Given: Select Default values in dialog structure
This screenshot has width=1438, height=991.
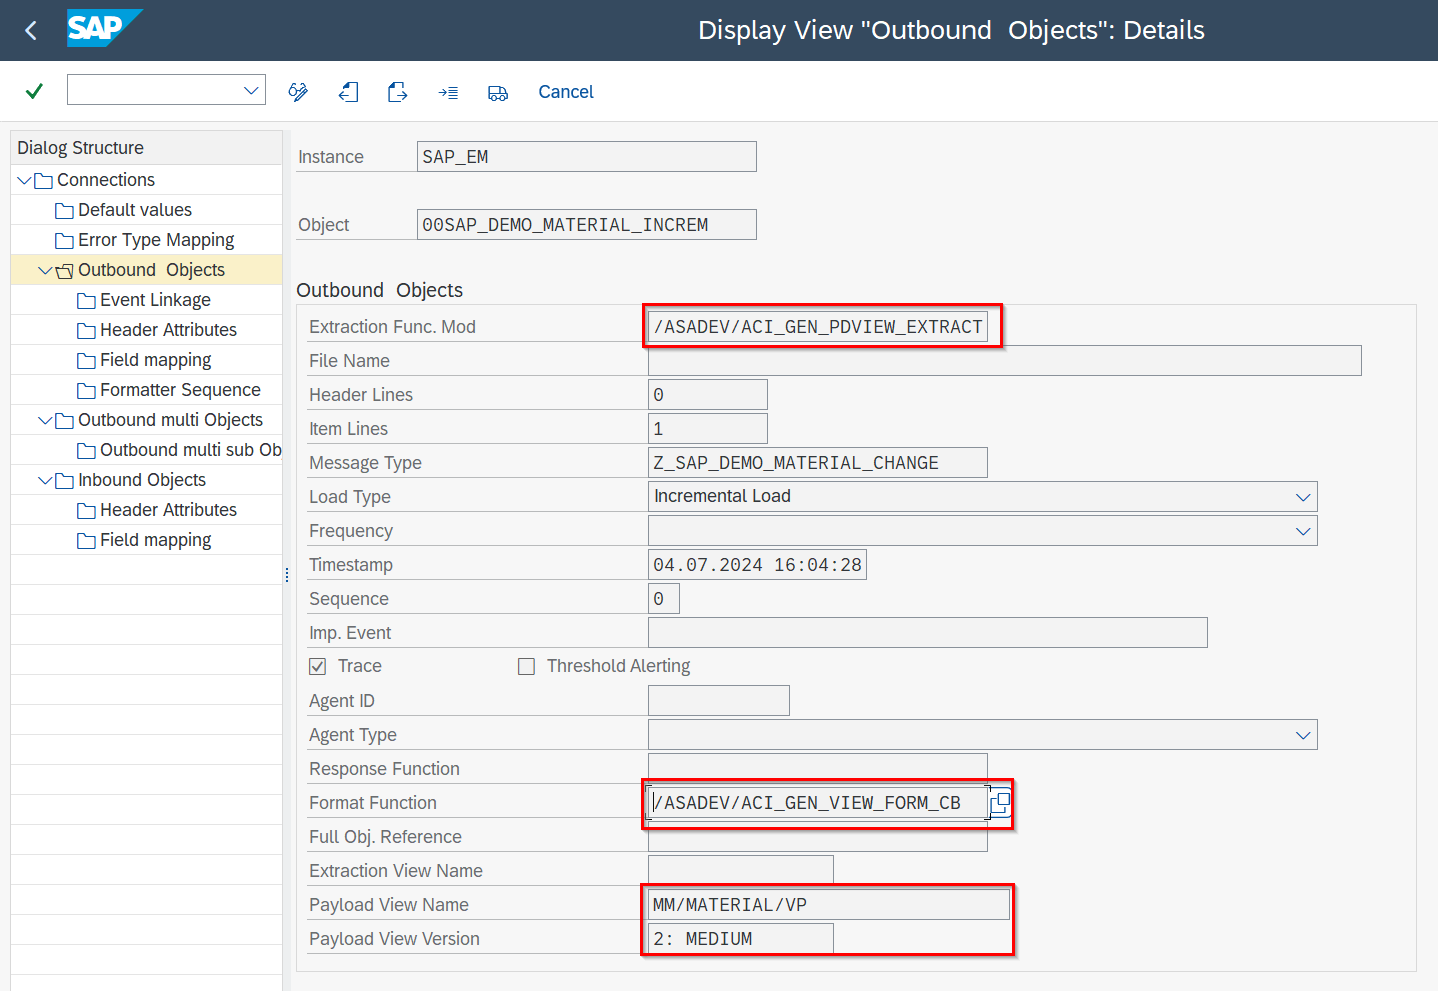Looking at the screenshot, I should 135,210.
